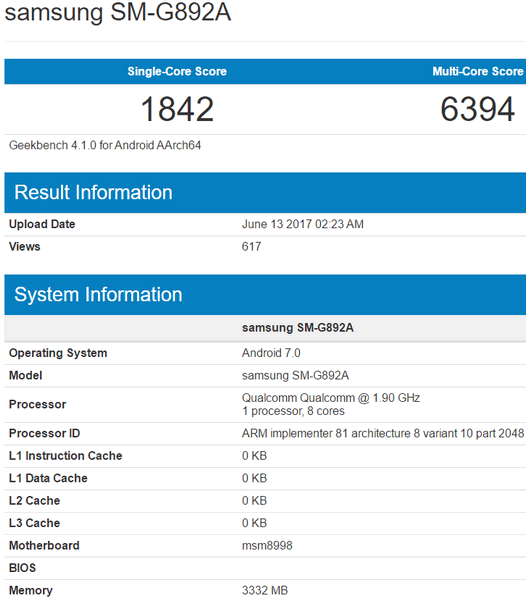This screenshot has height=604, width=526.
Task: Select the single-core score 1842
Action: point(177,109)
